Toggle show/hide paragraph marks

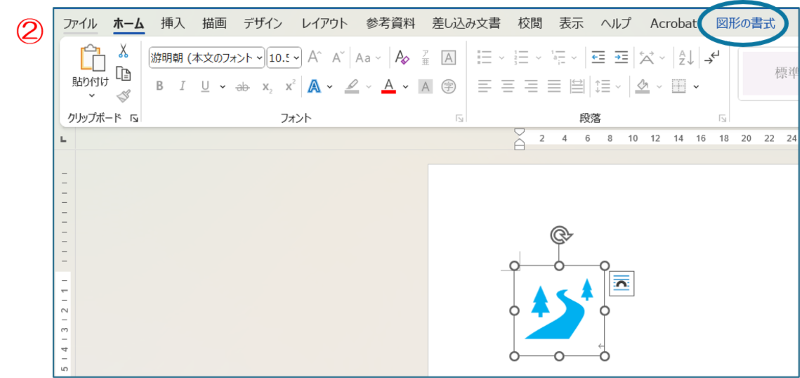[x=712, y=58]
